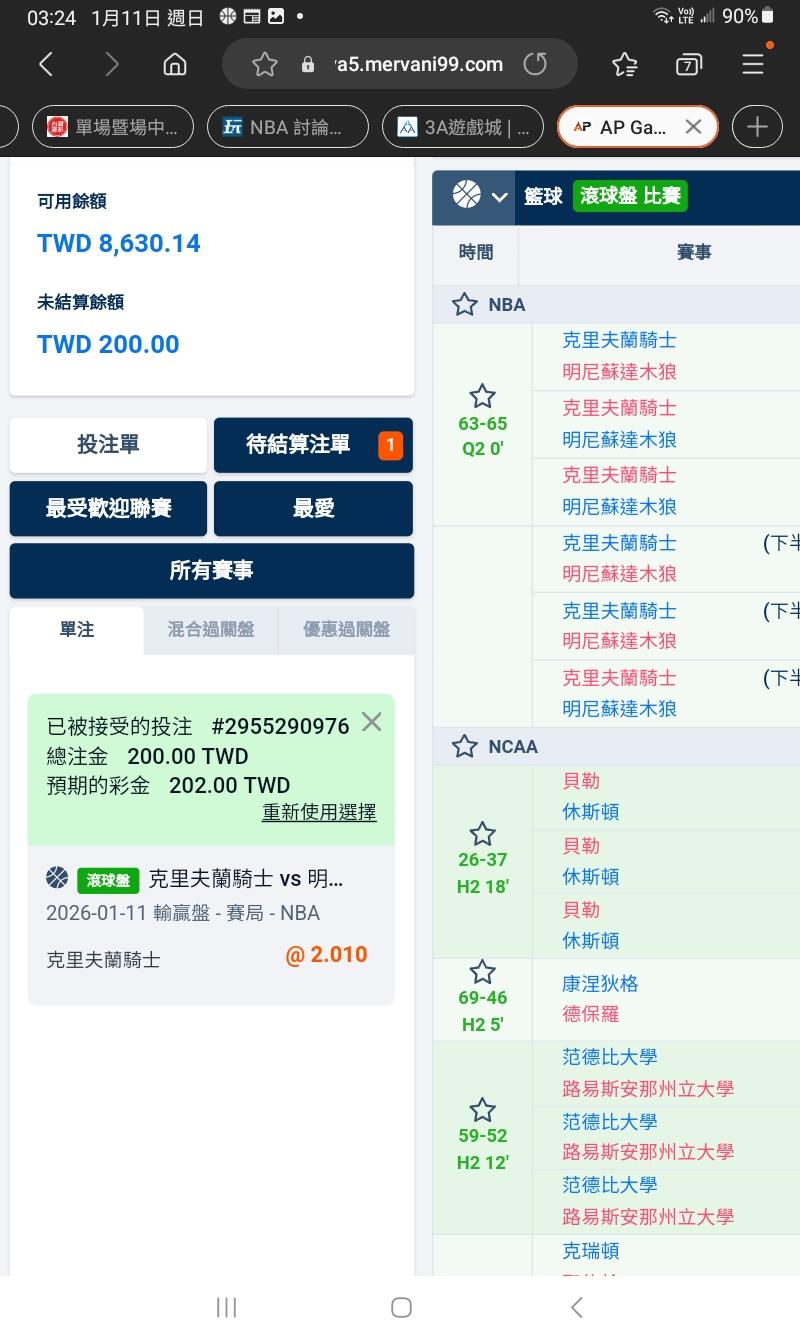The image size is (800, 1340).
Task: Open the browser hamburger menu
Action: (753, 65)
